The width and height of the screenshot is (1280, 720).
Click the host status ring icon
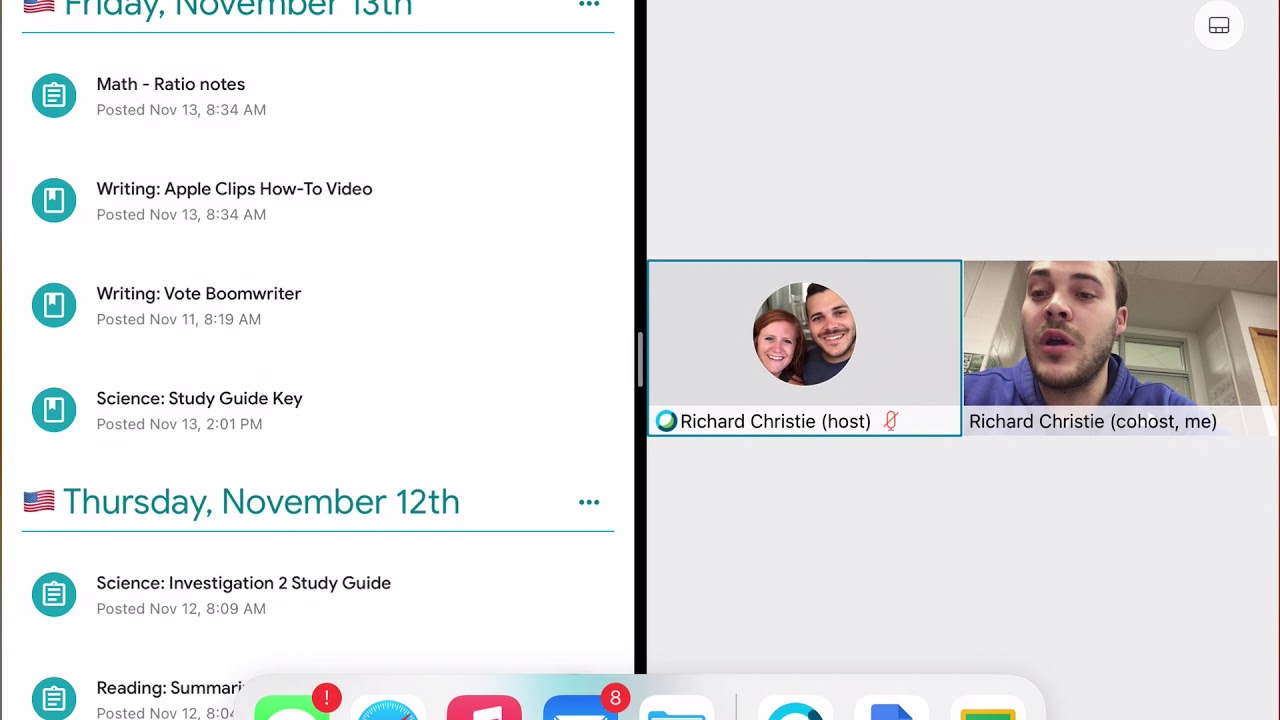click(666, 421)
